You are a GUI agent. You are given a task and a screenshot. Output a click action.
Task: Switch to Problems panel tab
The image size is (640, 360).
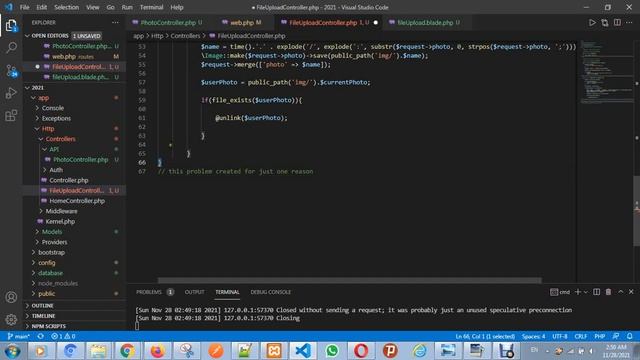(x=155, y=292)
